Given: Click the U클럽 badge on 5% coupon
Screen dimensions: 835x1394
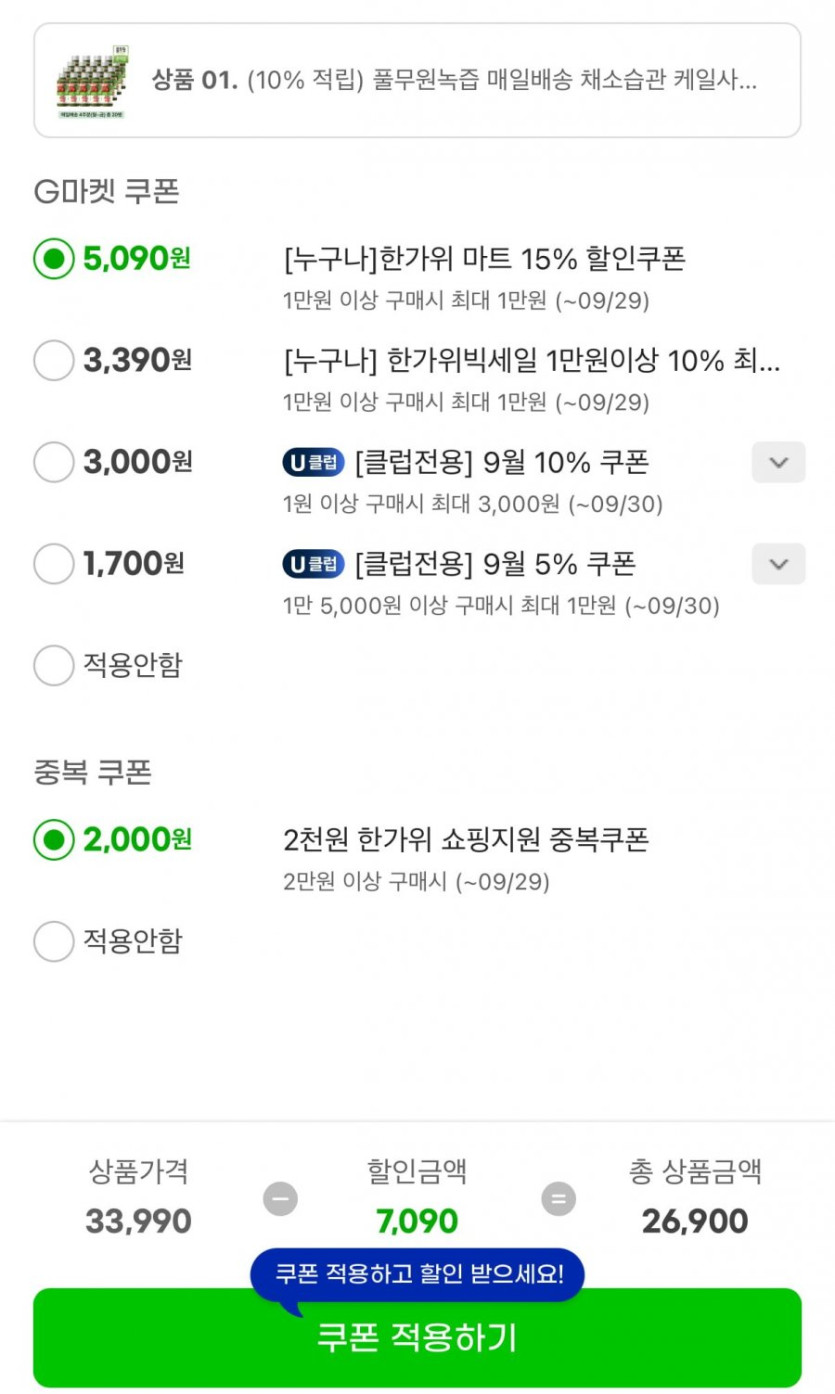Looking at the screenshot, I should [x=313, y=565].
